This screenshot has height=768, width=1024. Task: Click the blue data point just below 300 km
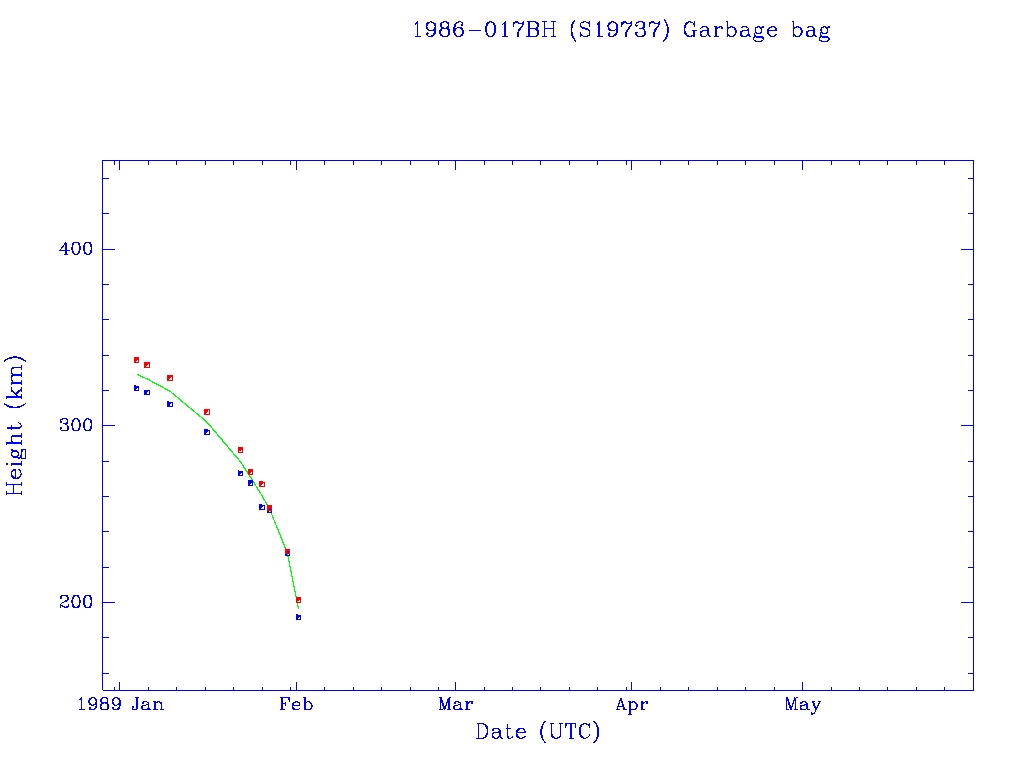[207, 432]
